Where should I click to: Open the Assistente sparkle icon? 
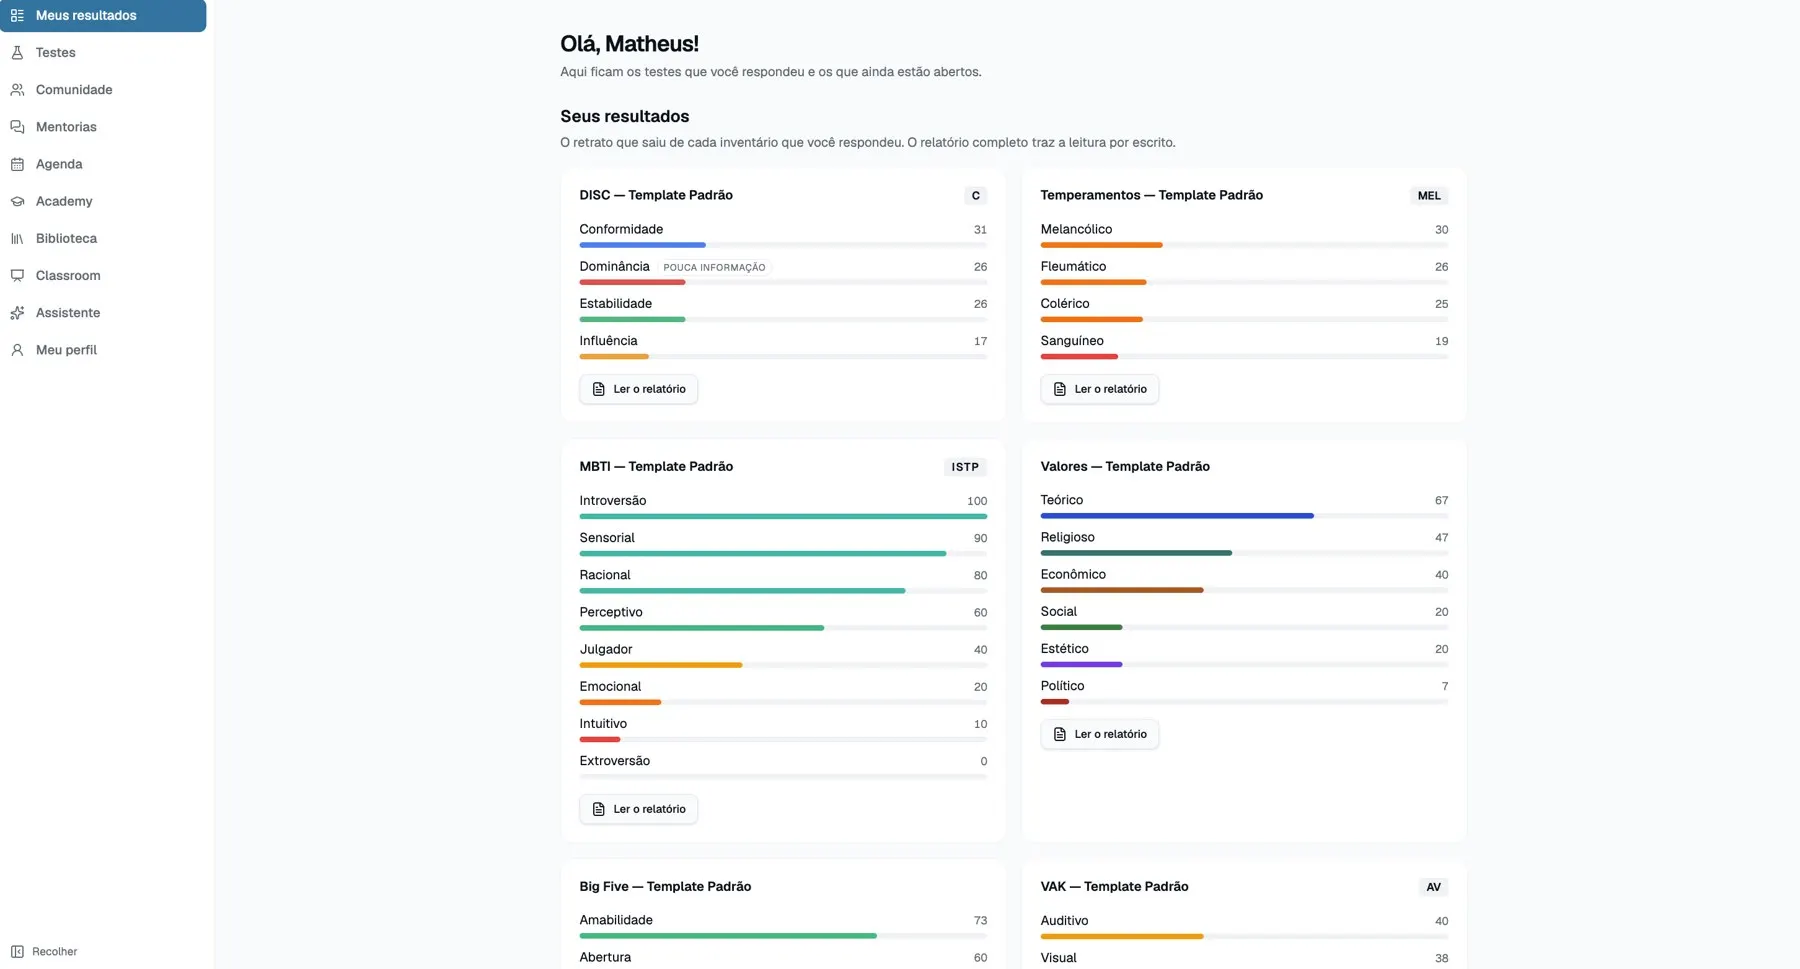tap(17, 313)
